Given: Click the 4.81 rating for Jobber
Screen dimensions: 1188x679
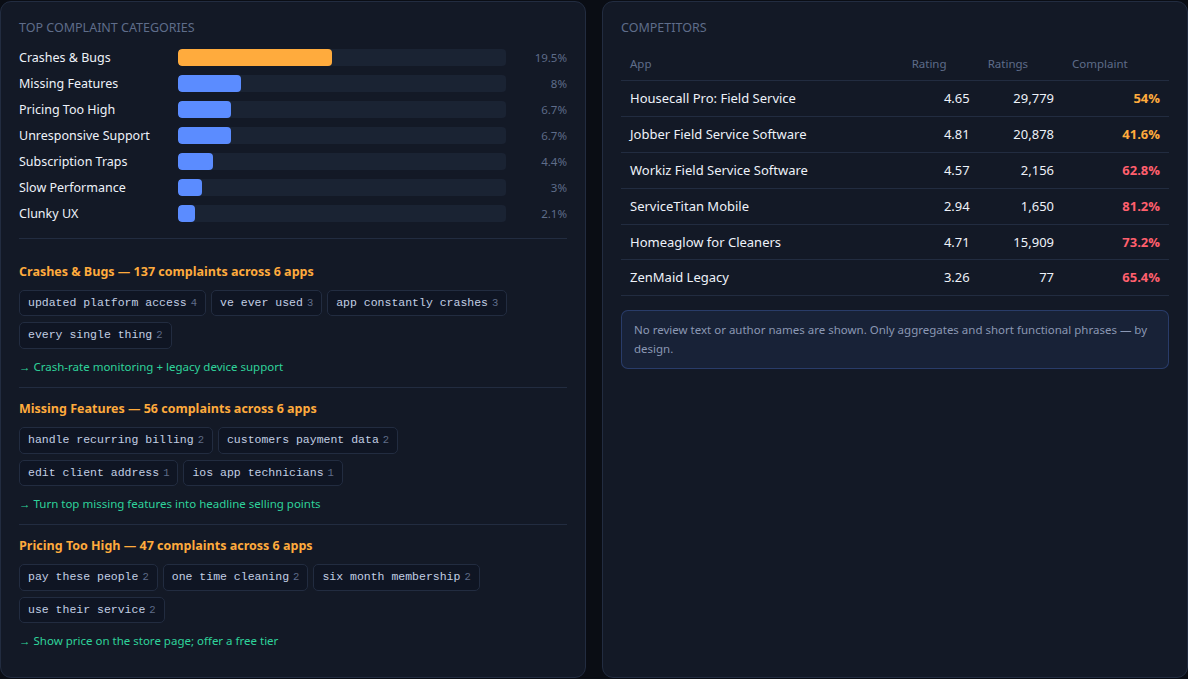Looking at the screenshot, I should pos(956,135).
